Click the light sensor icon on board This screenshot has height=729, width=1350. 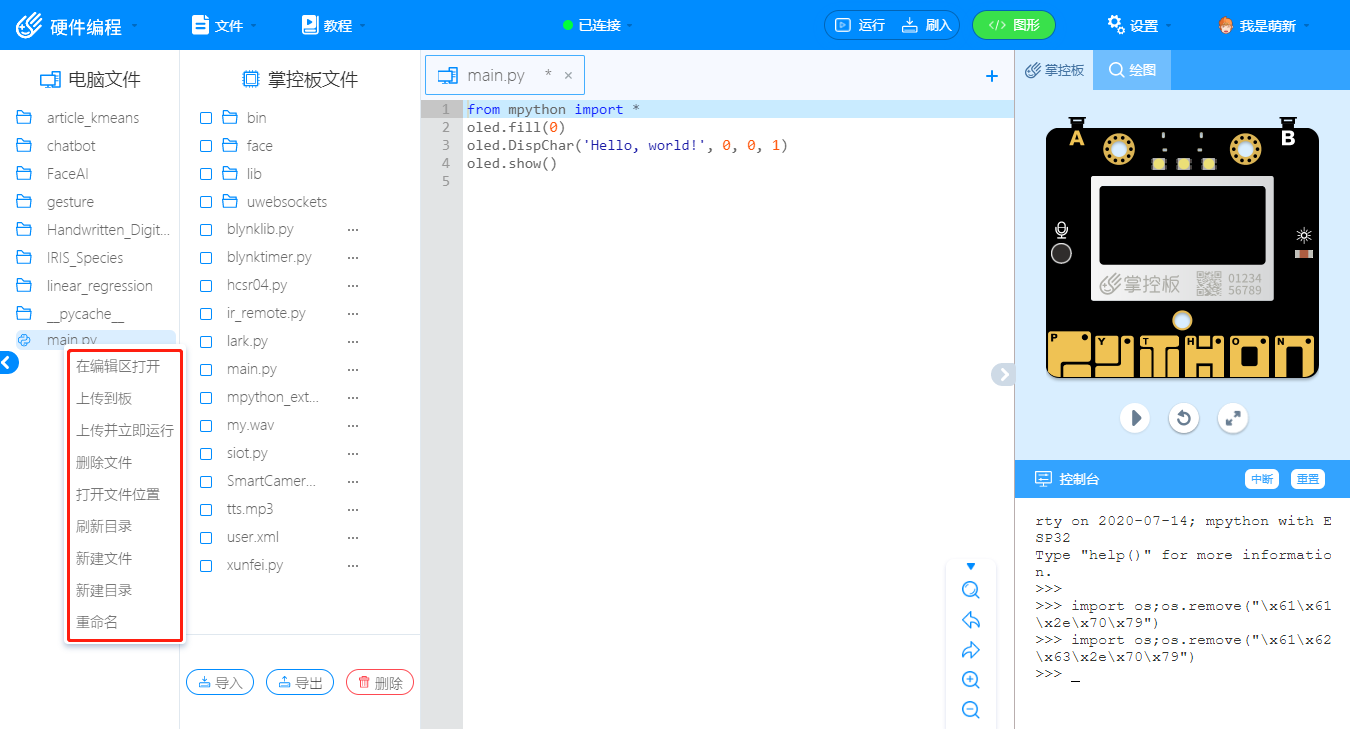pos(1303,236)
